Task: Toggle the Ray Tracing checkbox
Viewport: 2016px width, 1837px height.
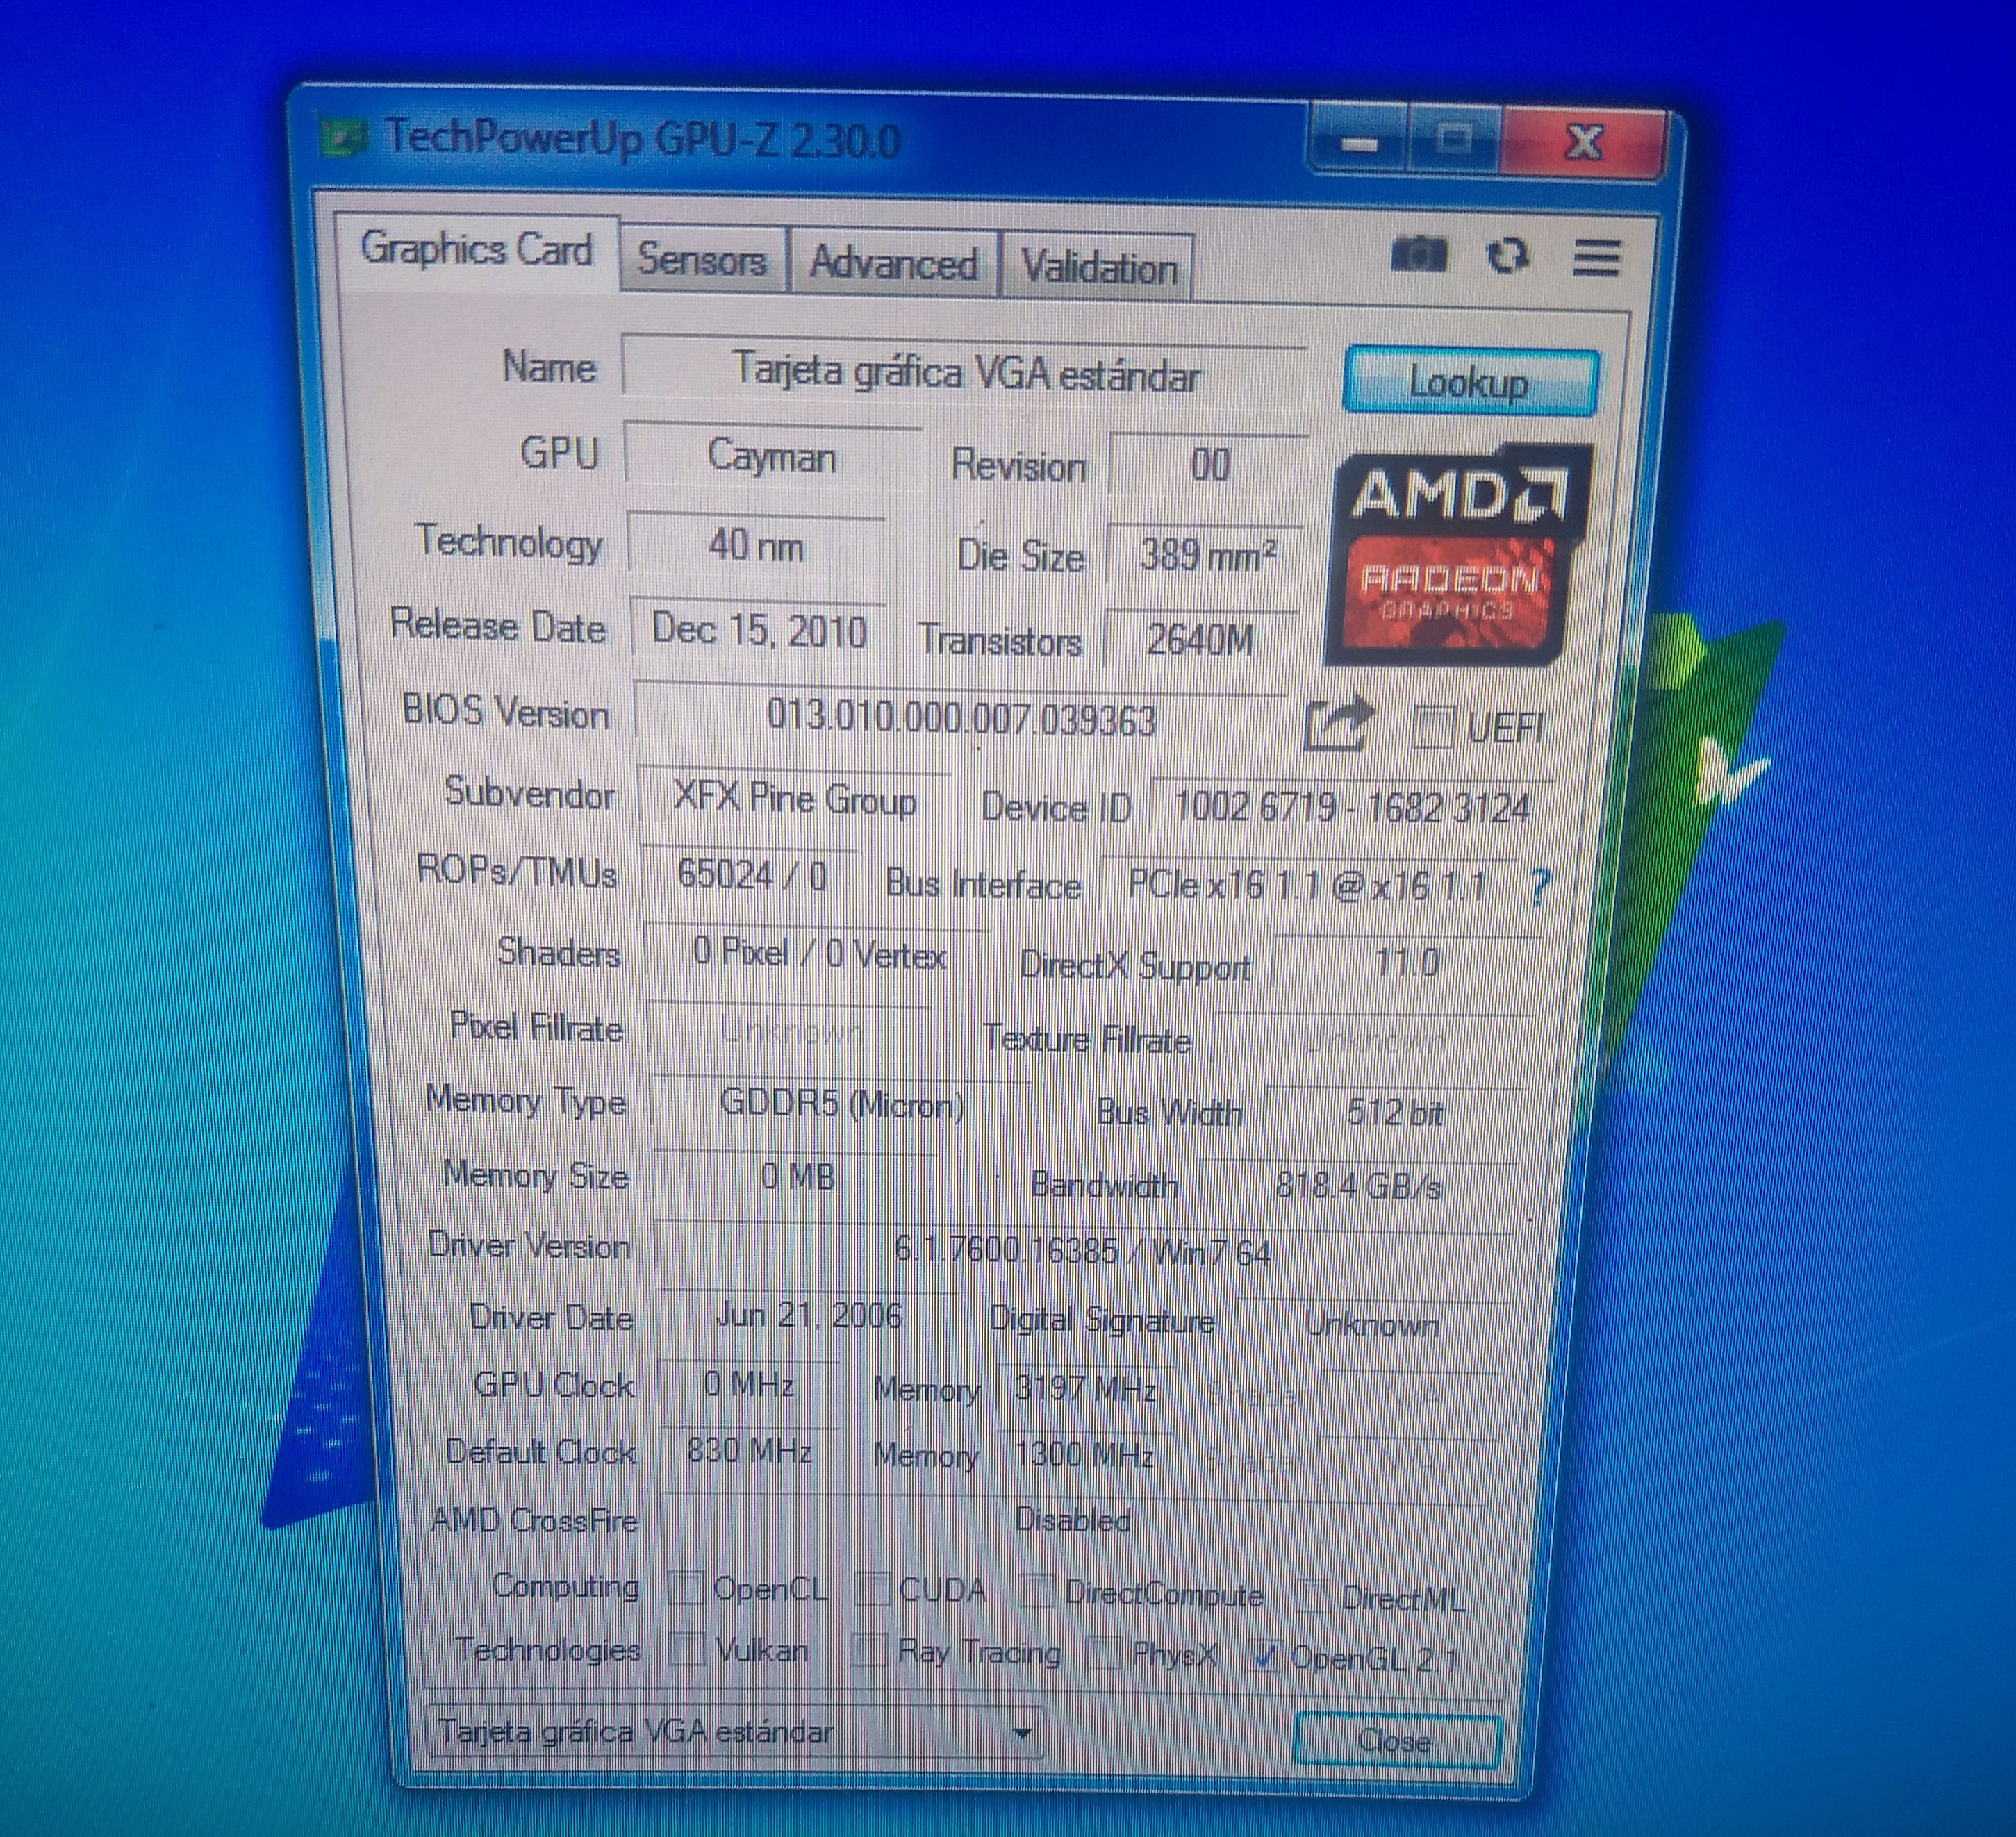Action: coord(869,1651)
